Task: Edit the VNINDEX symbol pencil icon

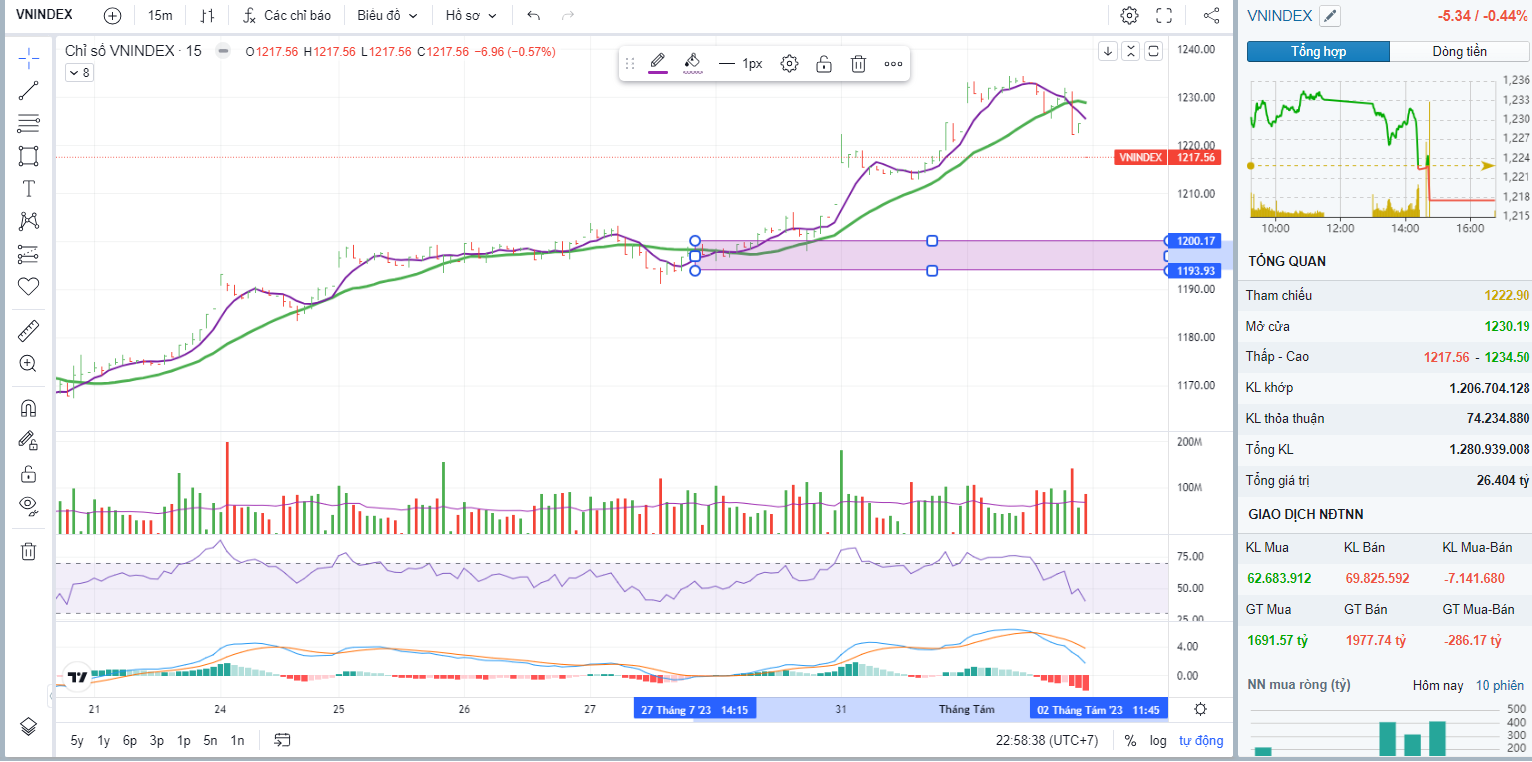Action: pyautogui.click(x=1329, y=16)
